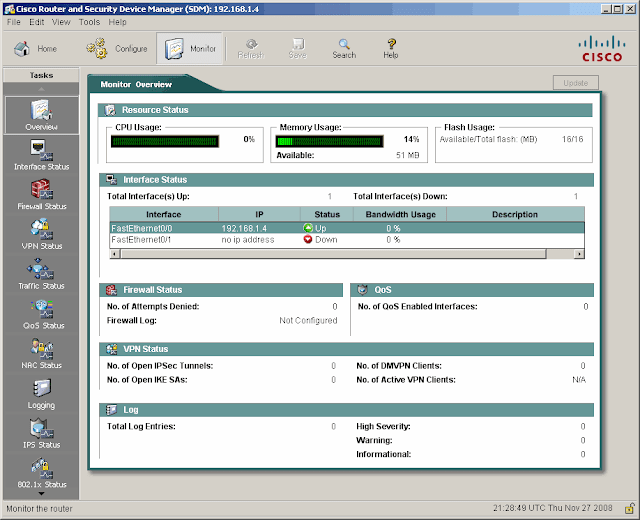Click the Resource Status header icon
Screen dimensions: 640x520
click(110, 110)
